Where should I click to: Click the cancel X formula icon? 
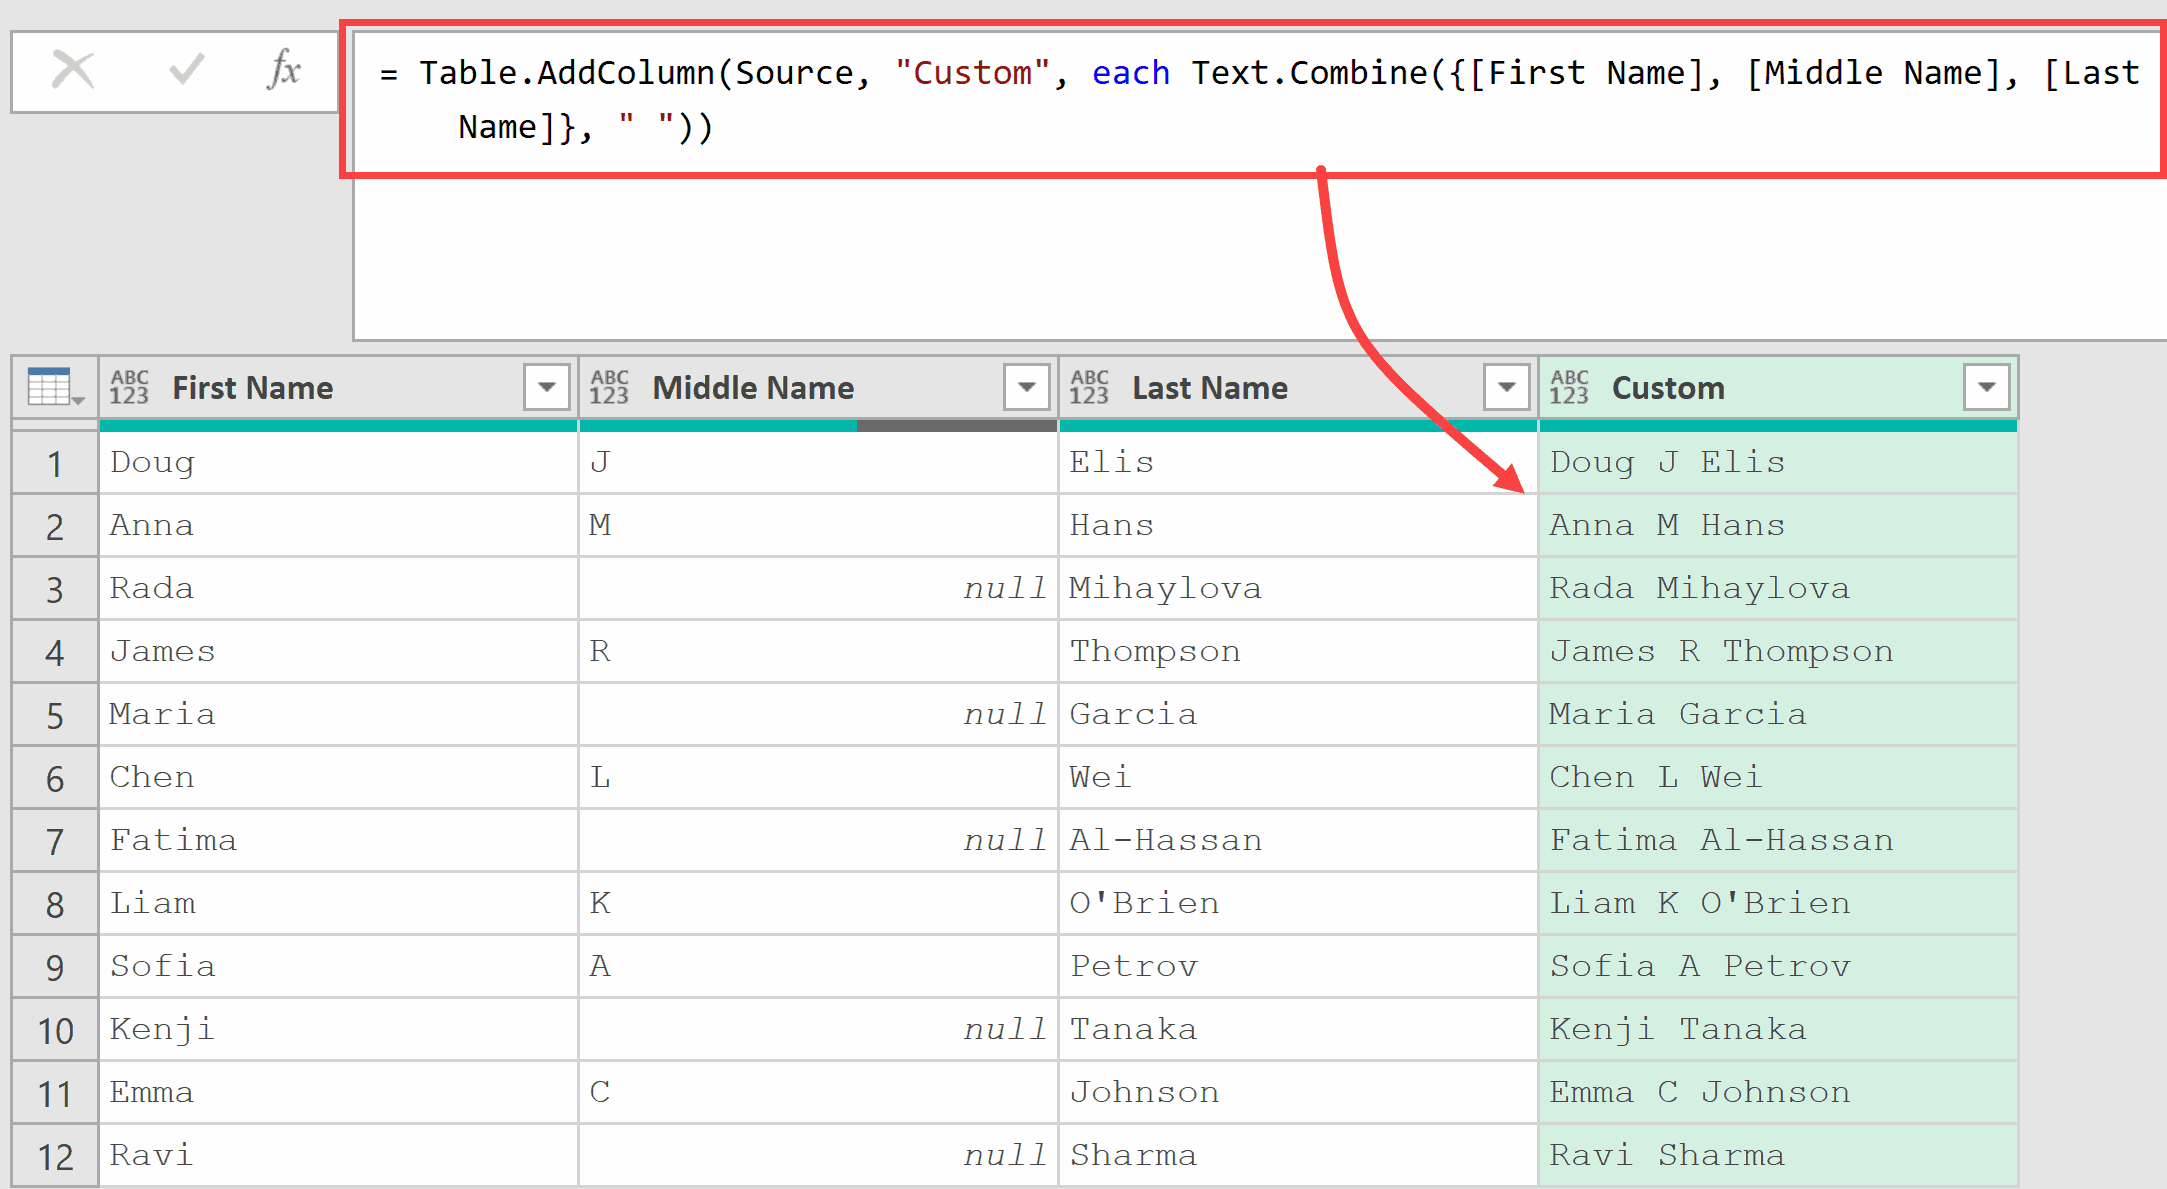pos(73,70)
